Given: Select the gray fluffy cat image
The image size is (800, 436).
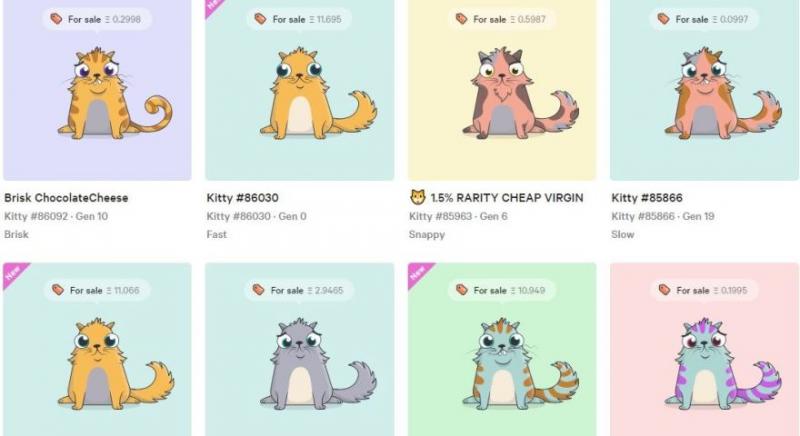Looking at the screenshot, I should [x=318, y=364].
